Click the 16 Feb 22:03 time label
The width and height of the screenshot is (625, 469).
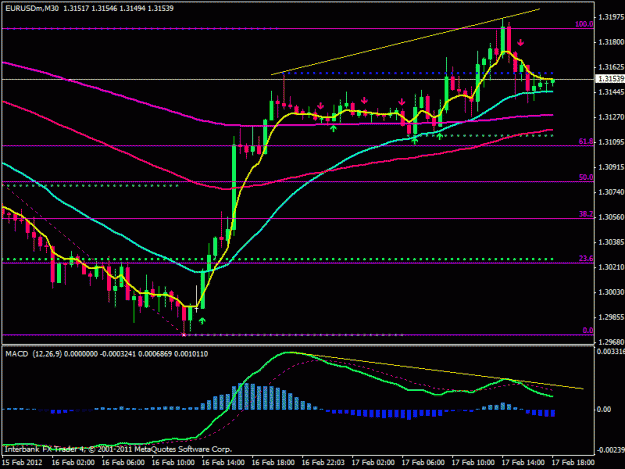323,463
